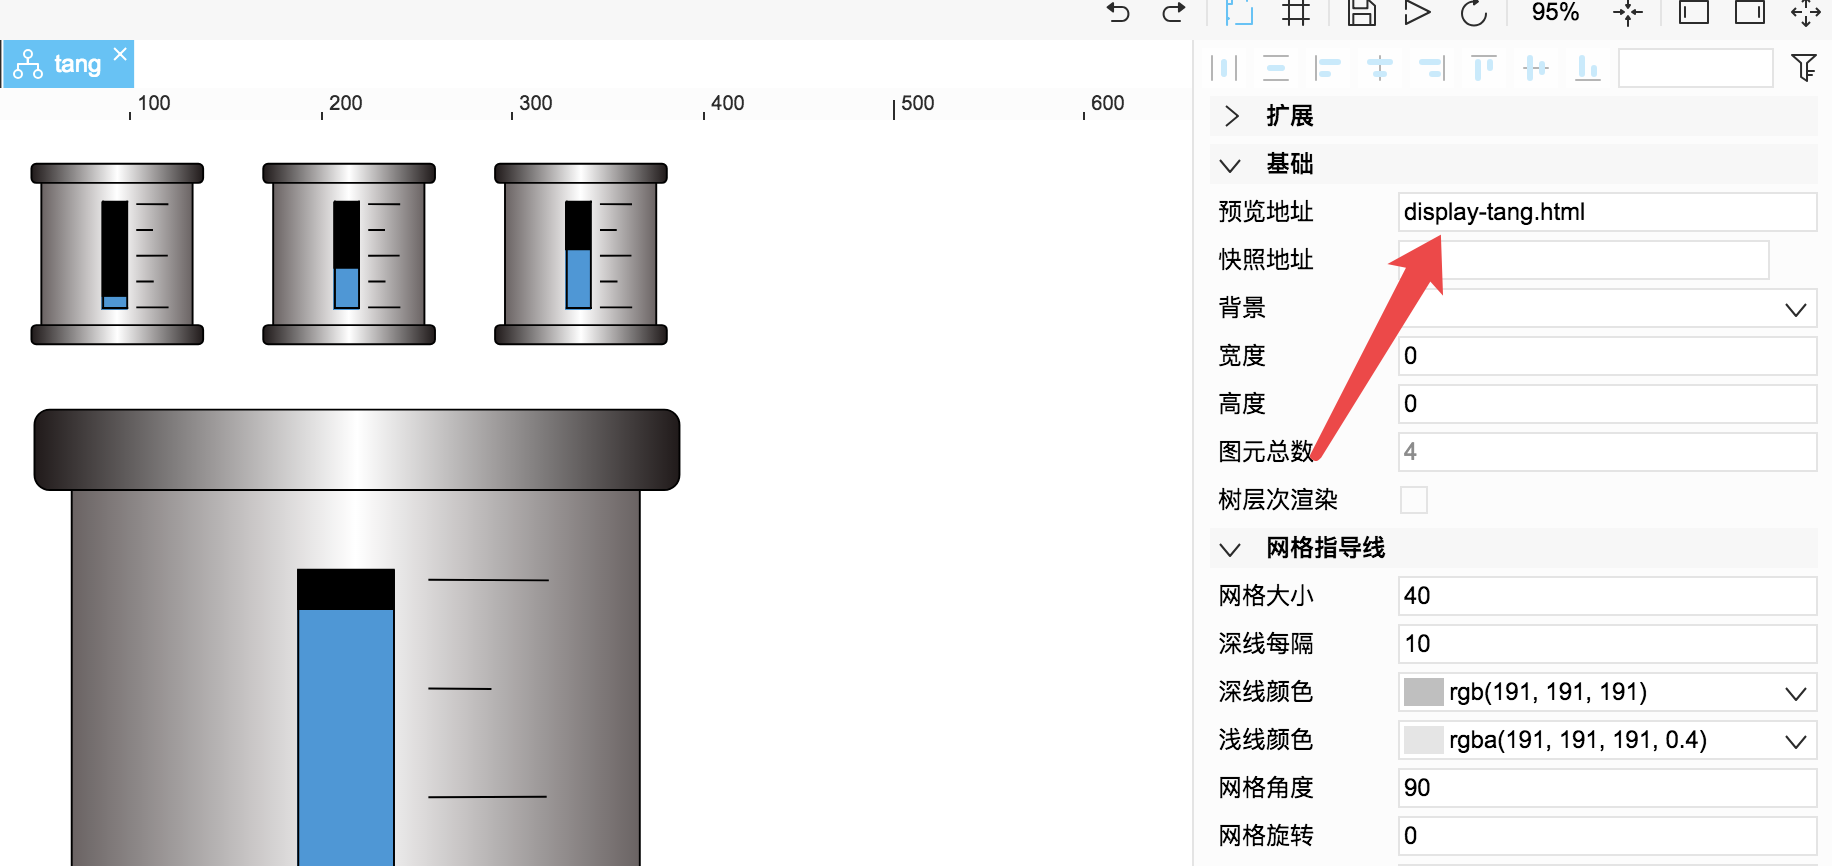Collapse the 基础 section
Screen dimensions: 1832x866
pos(1231,164)
